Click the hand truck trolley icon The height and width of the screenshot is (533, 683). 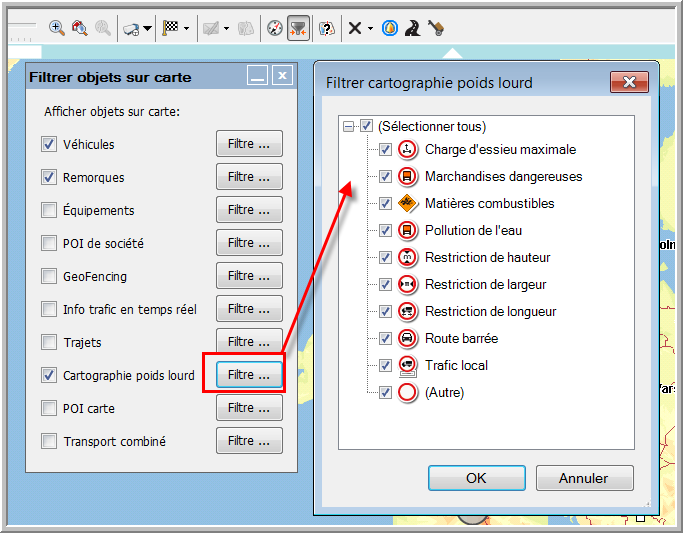(436, 28)
